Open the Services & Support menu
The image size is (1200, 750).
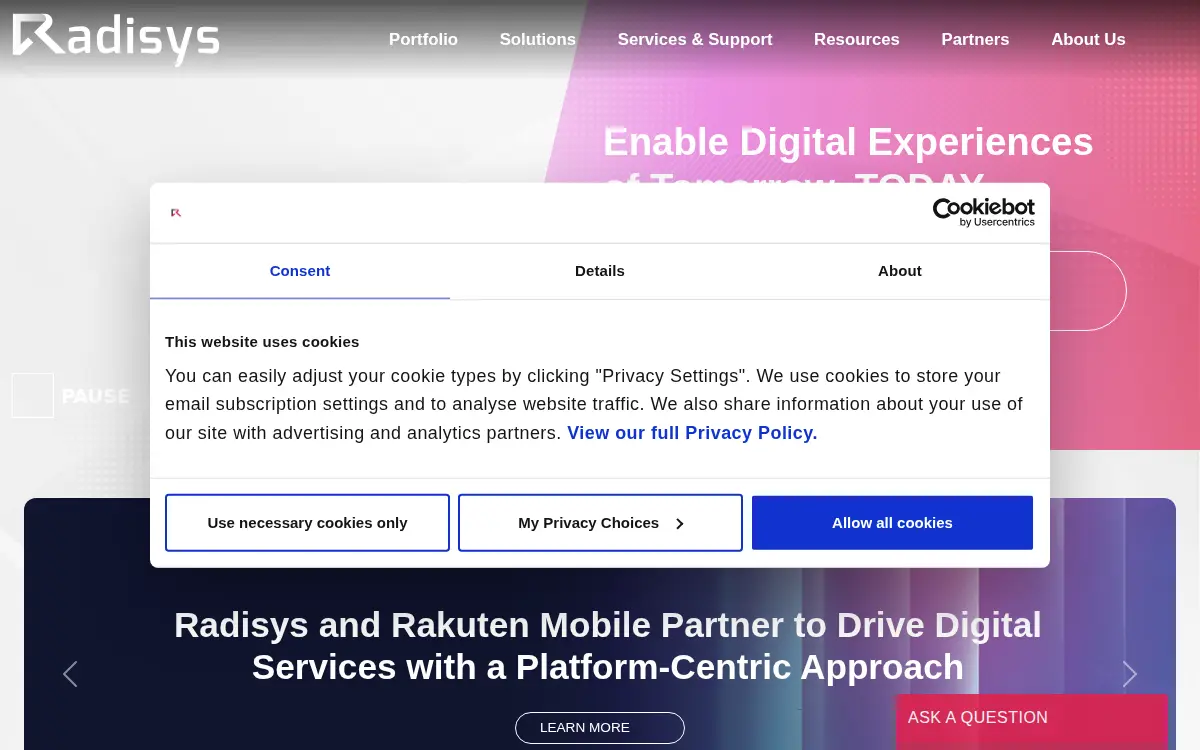tap(695, 39)
